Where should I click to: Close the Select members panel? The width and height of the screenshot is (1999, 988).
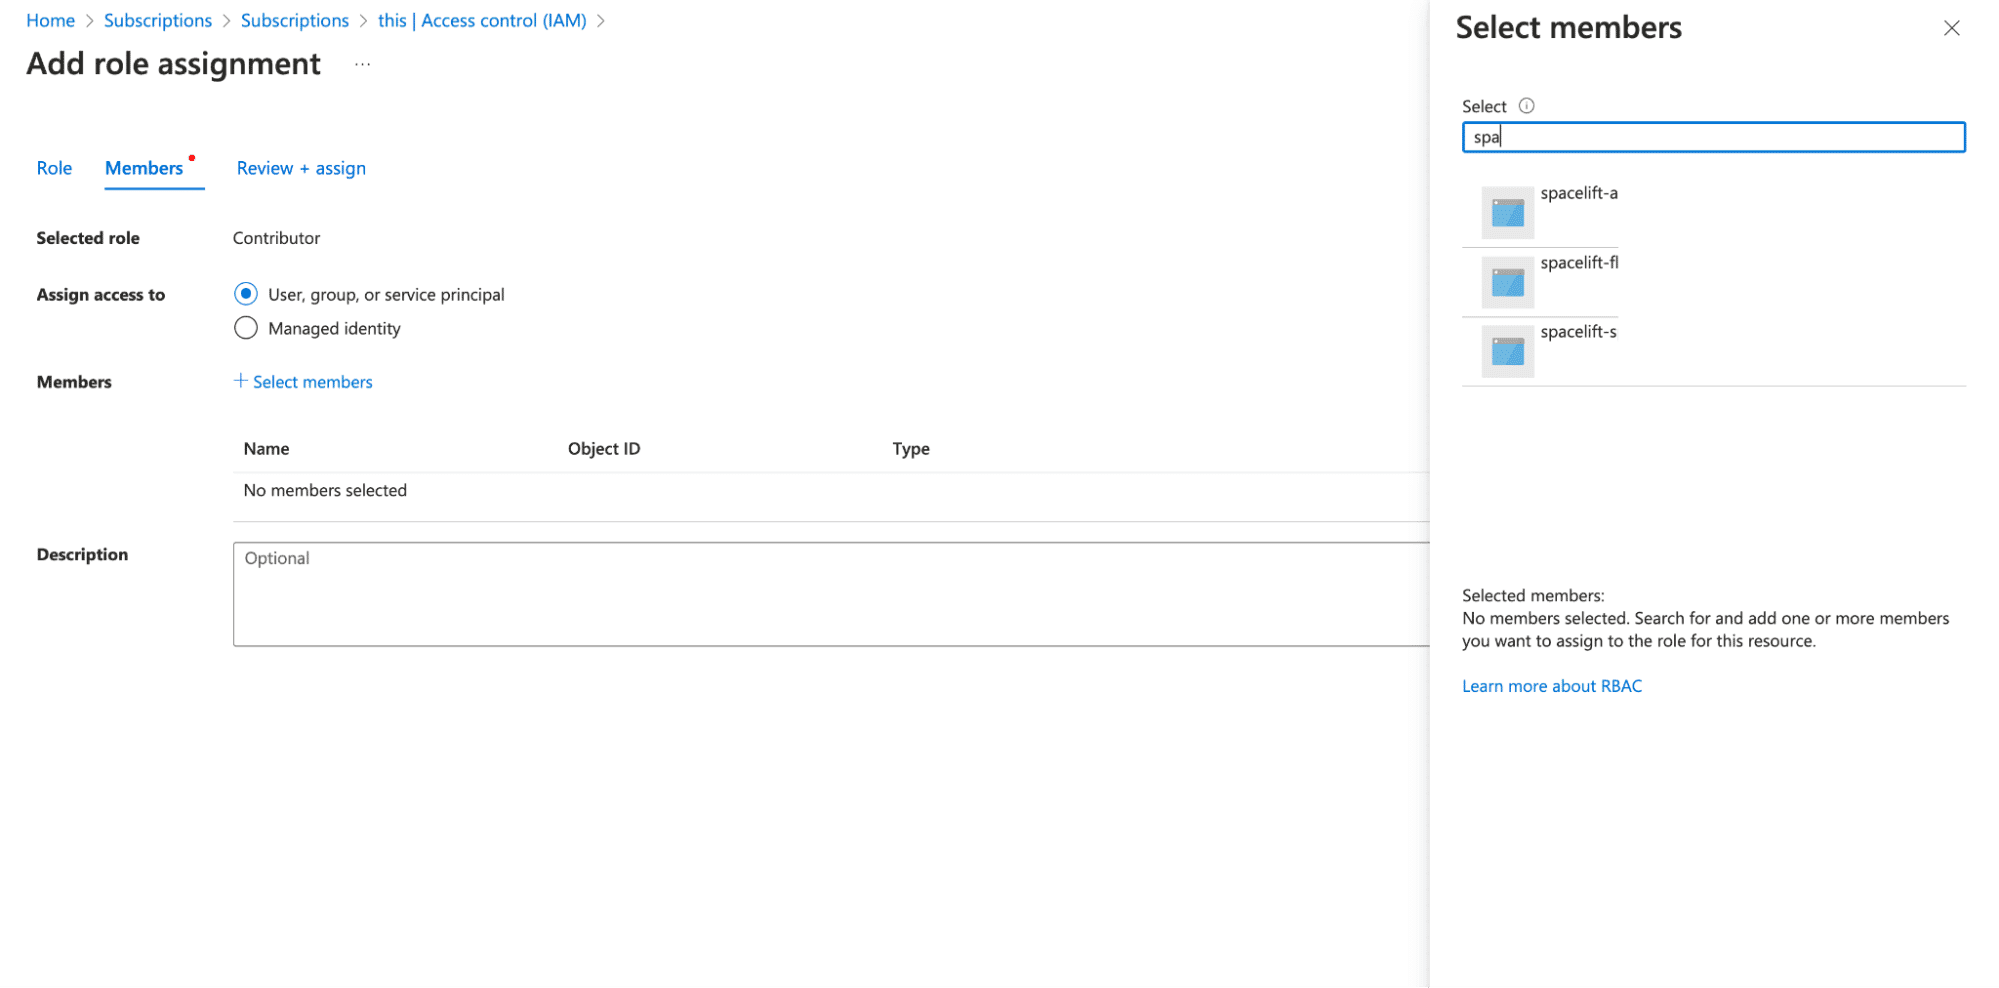(x=1951, y=28)
